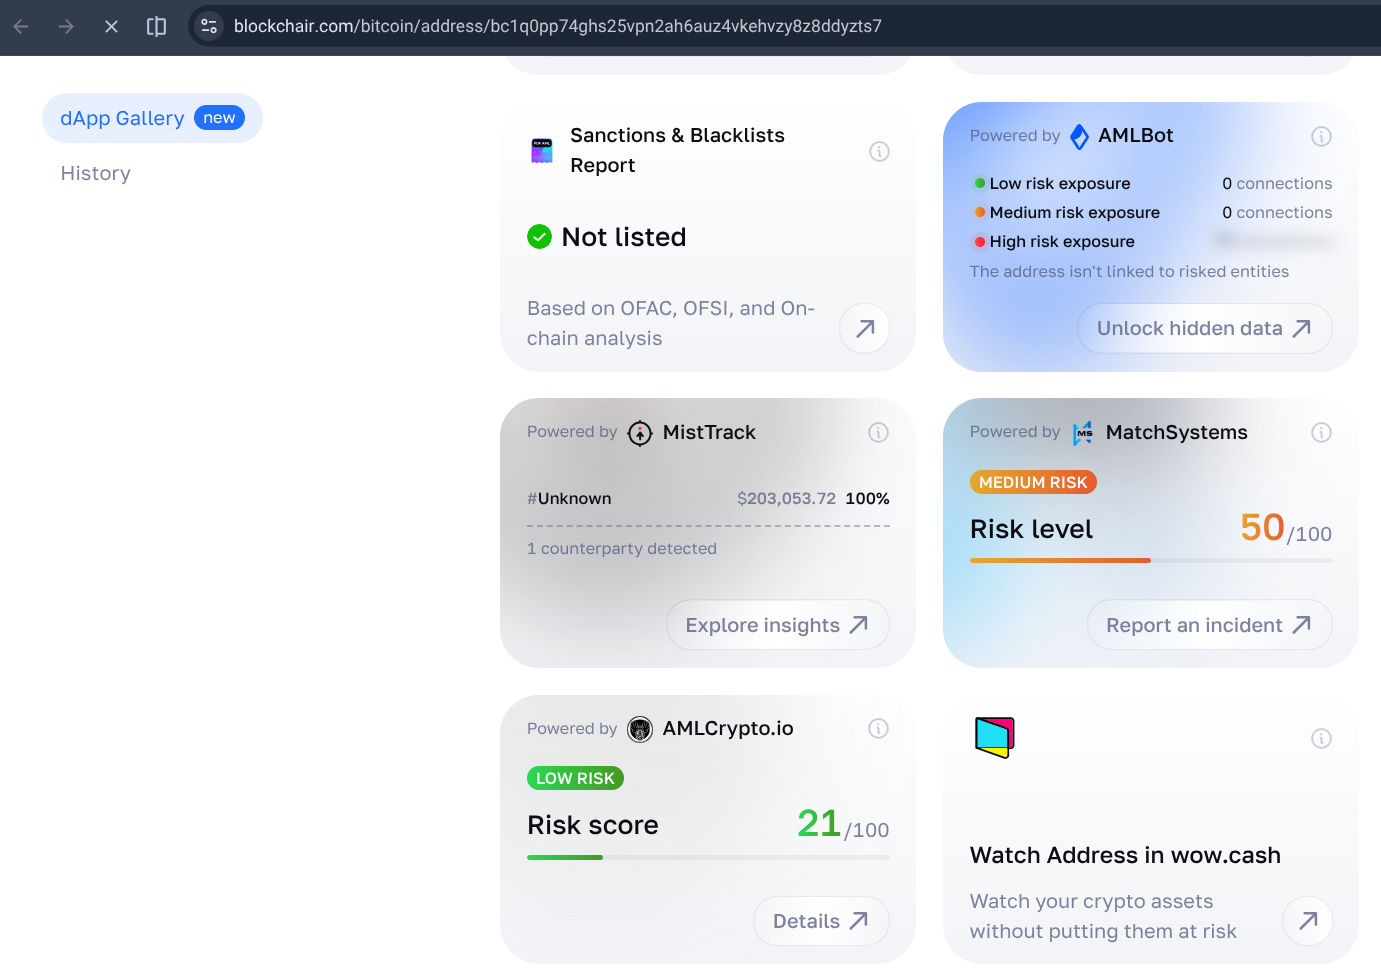Open the dApp Gallery menu item

[x=152, y=118]
